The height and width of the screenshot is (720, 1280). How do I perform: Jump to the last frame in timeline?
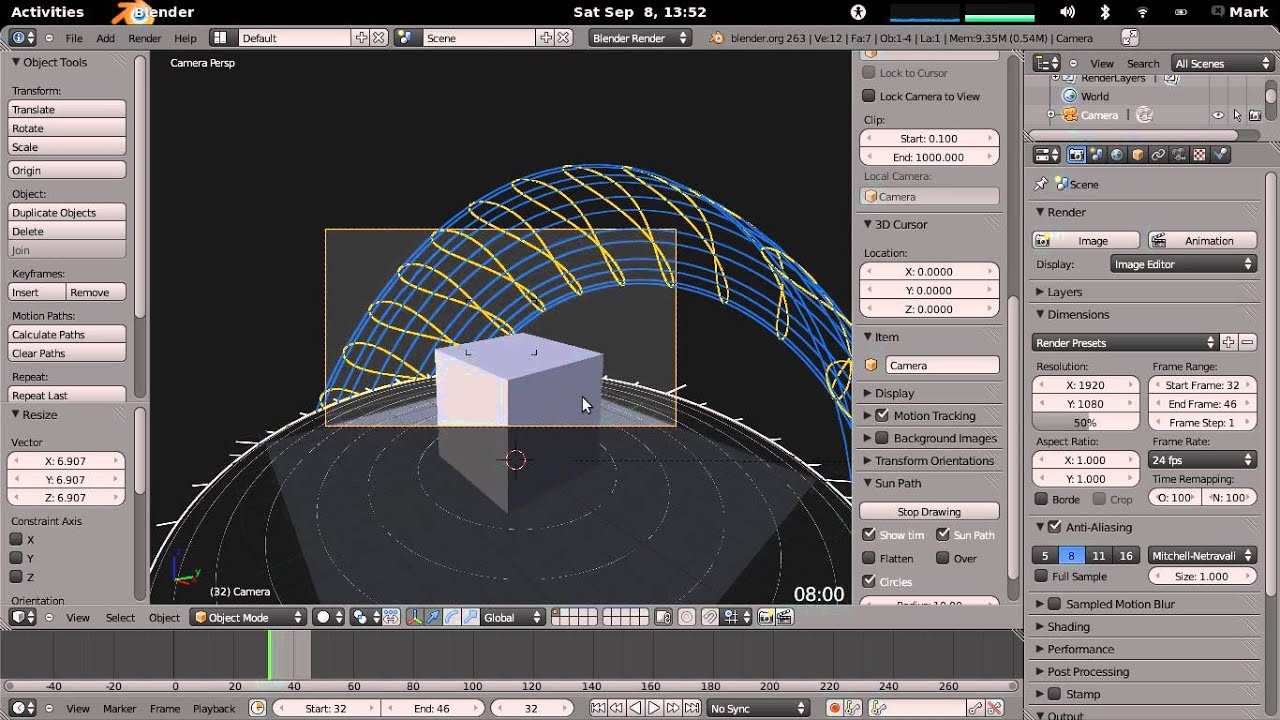point(690,708)
